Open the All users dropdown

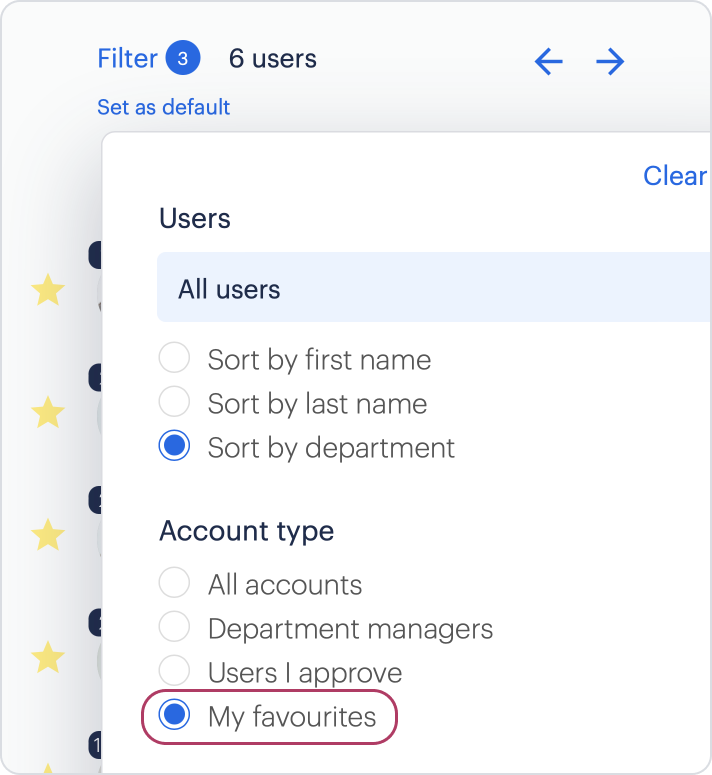click(x=434, y=287)
